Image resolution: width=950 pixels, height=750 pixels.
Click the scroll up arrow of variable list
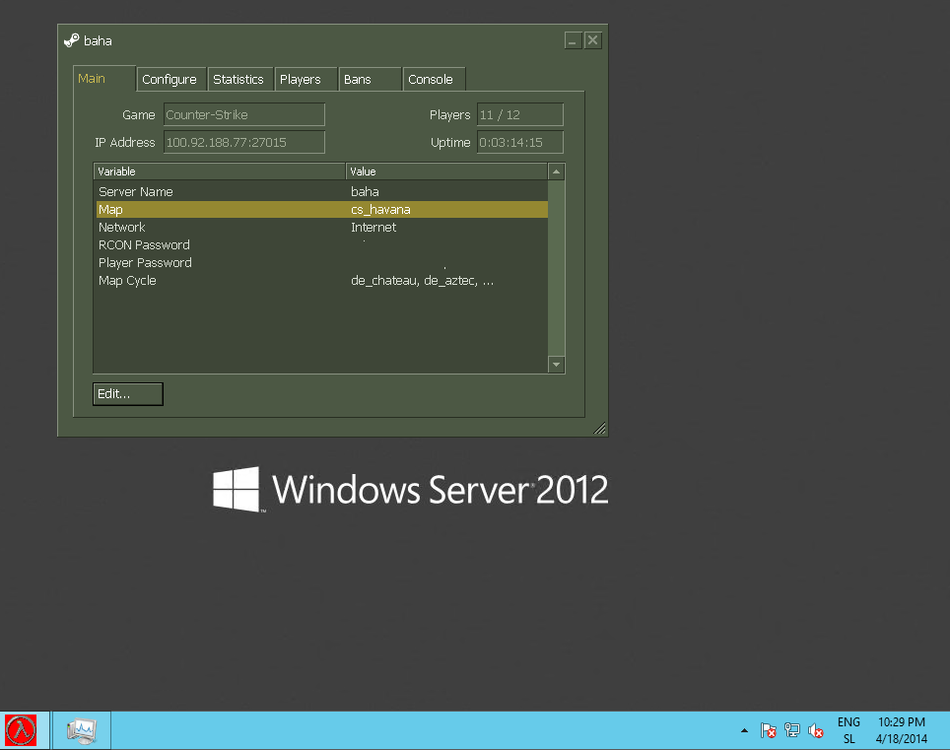(556, 172)
